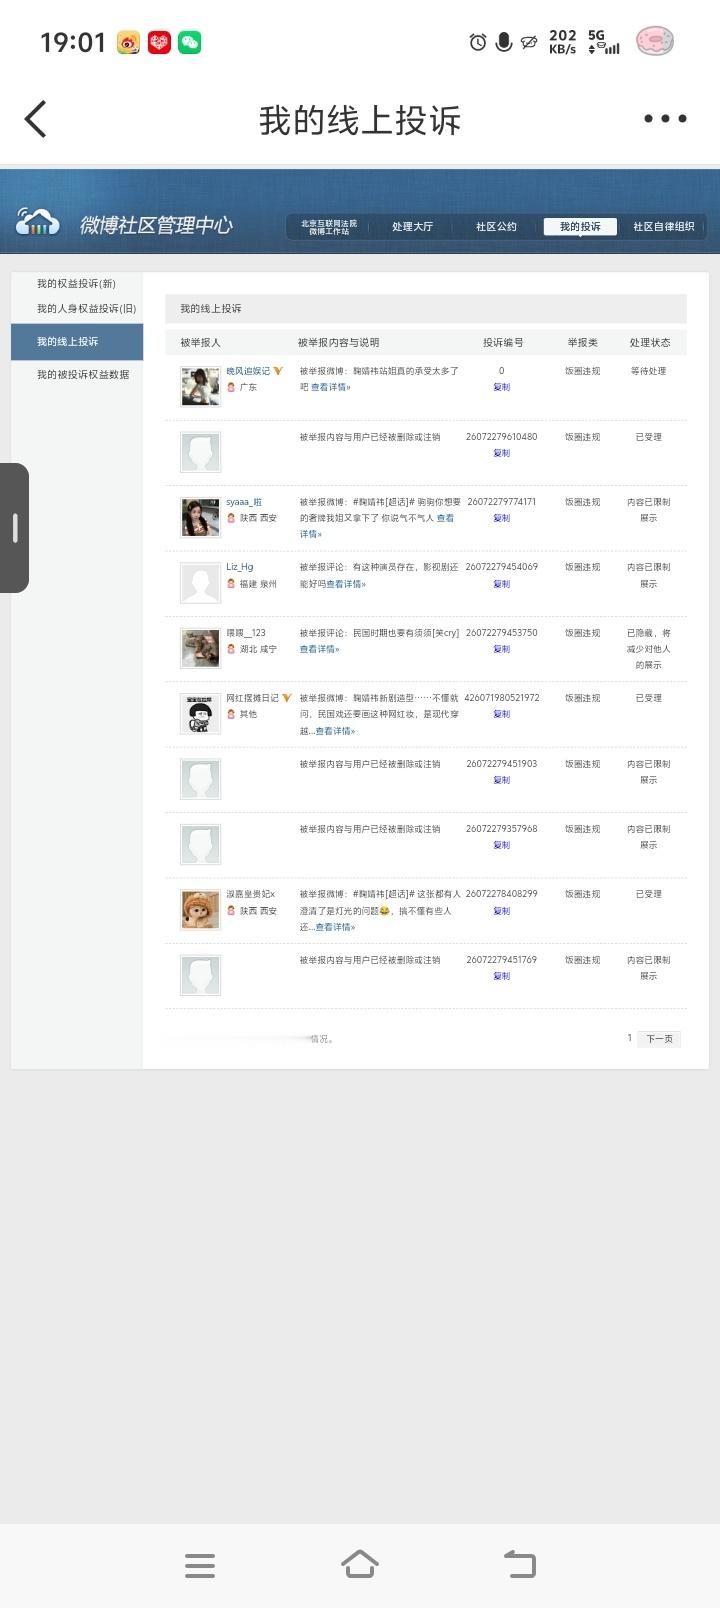Image resolution: width=720 pixels, height=1608 pixels.
Task: Select 我的线上投诉 in sidebar
Action: tap(77, 342)
